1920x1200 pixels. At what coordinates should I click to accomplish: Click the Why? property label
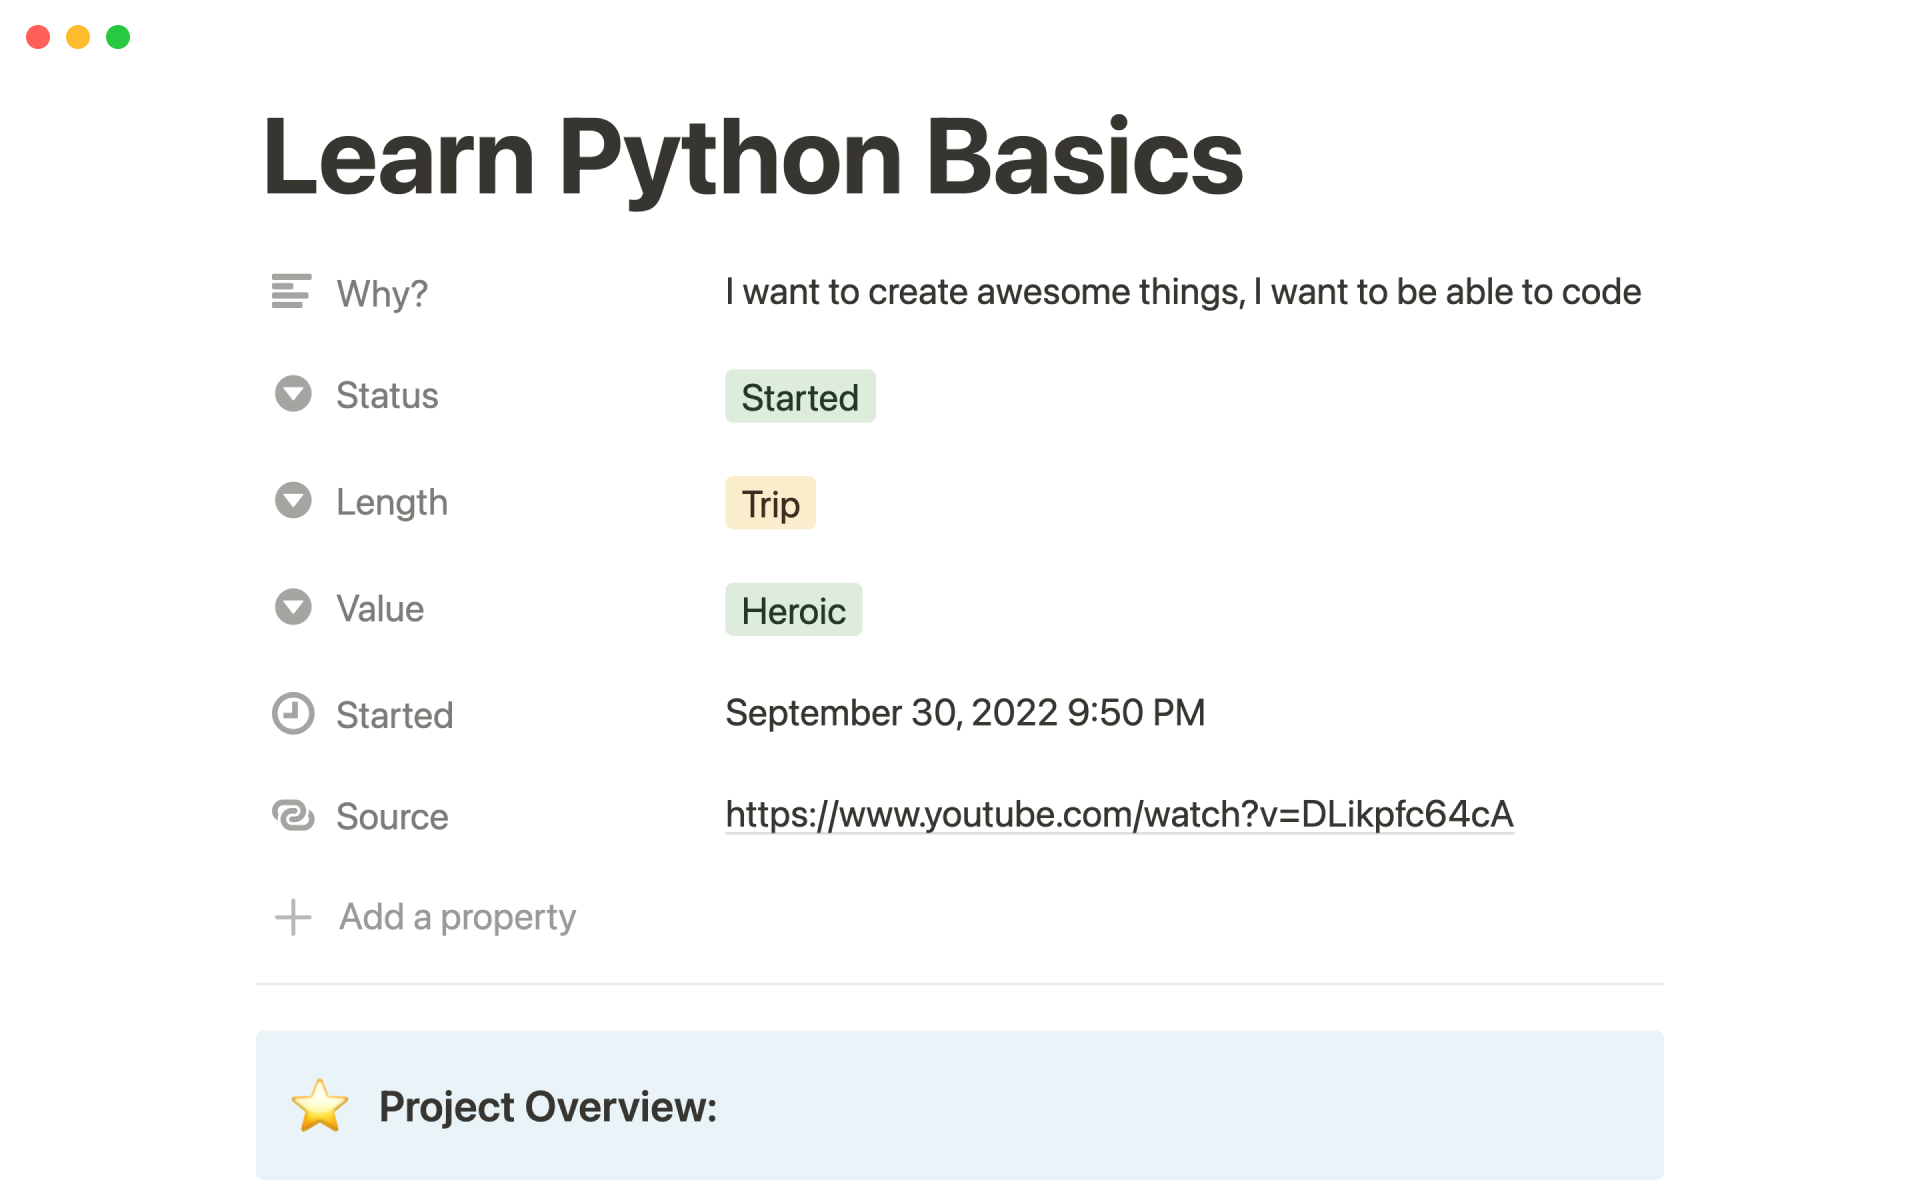[382, 294]
